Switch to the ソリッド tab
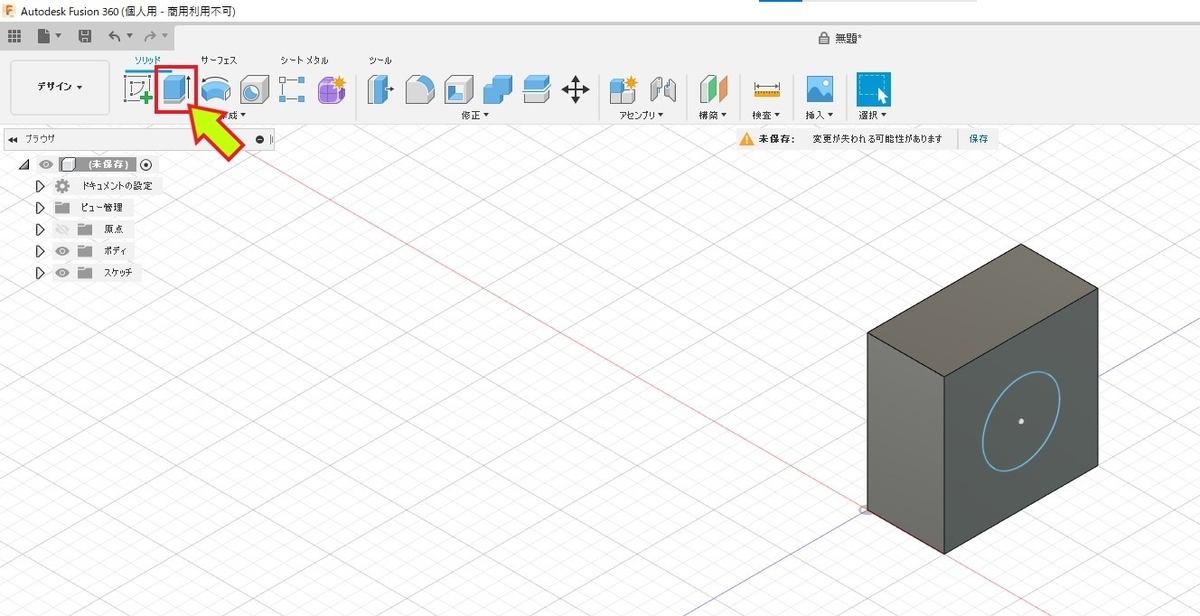The image size is (1200, 616). [147, 61]
